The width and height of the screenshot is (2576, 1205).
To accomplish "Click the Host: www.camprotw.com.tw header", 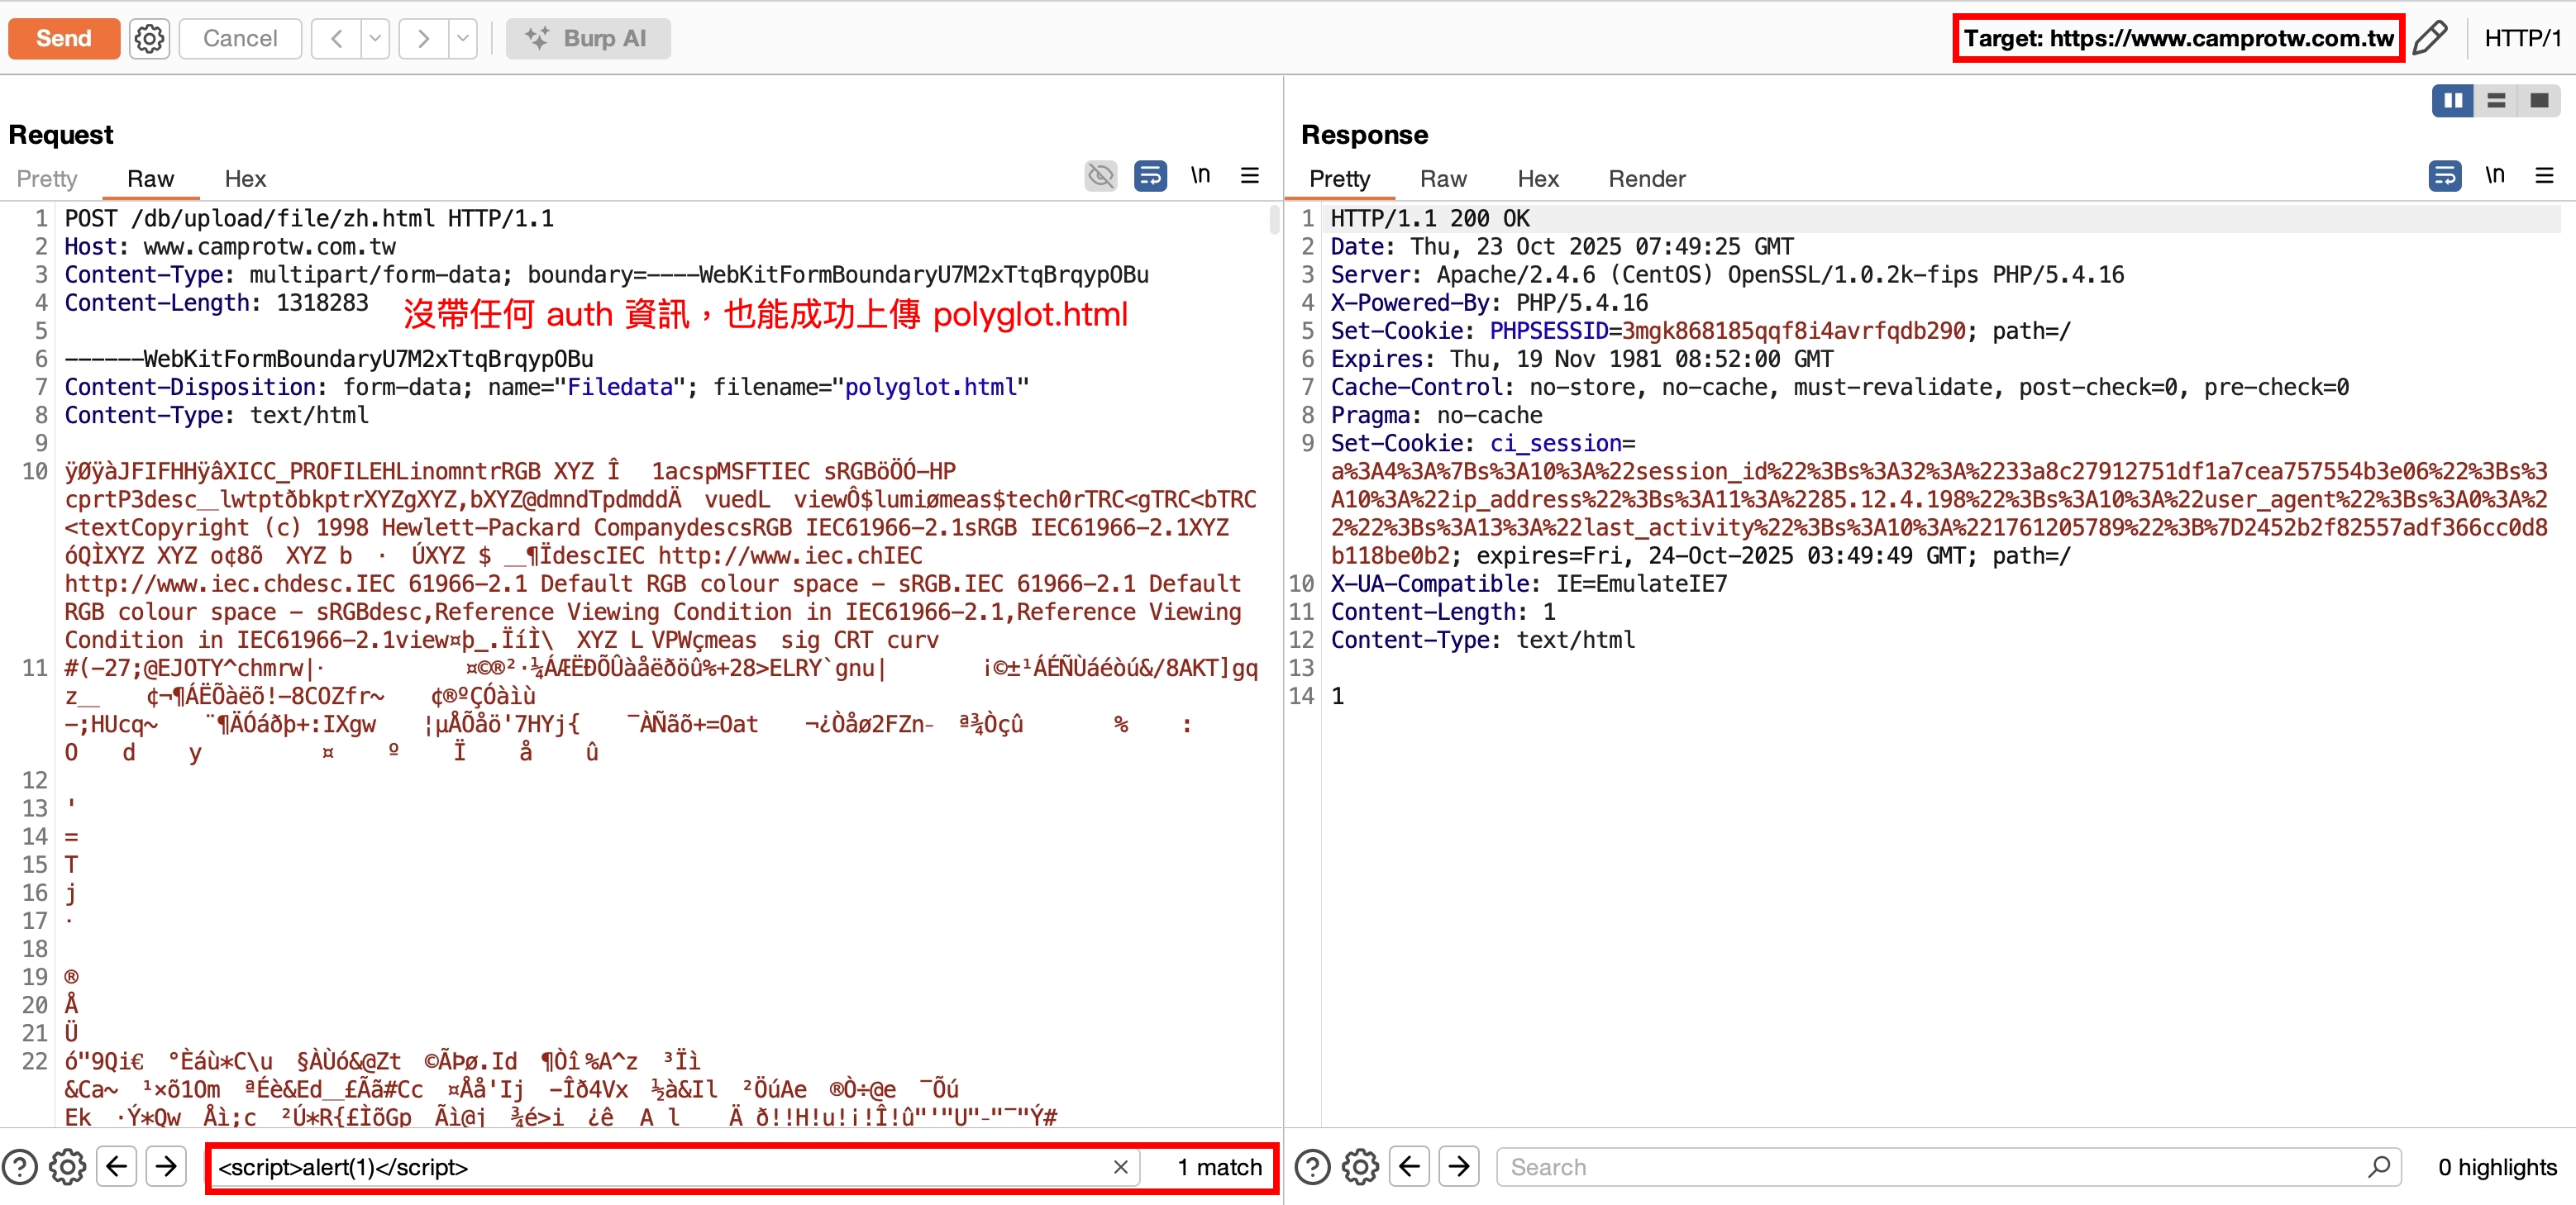I will point(230,246).
